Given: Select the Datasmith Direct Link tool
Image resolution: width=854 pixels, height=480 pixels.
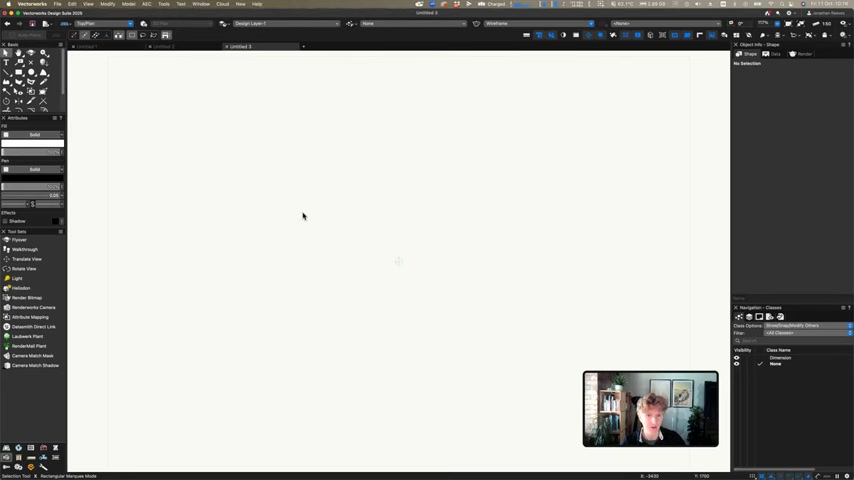Looking at the screenshot, I should [x=33, y=327].
